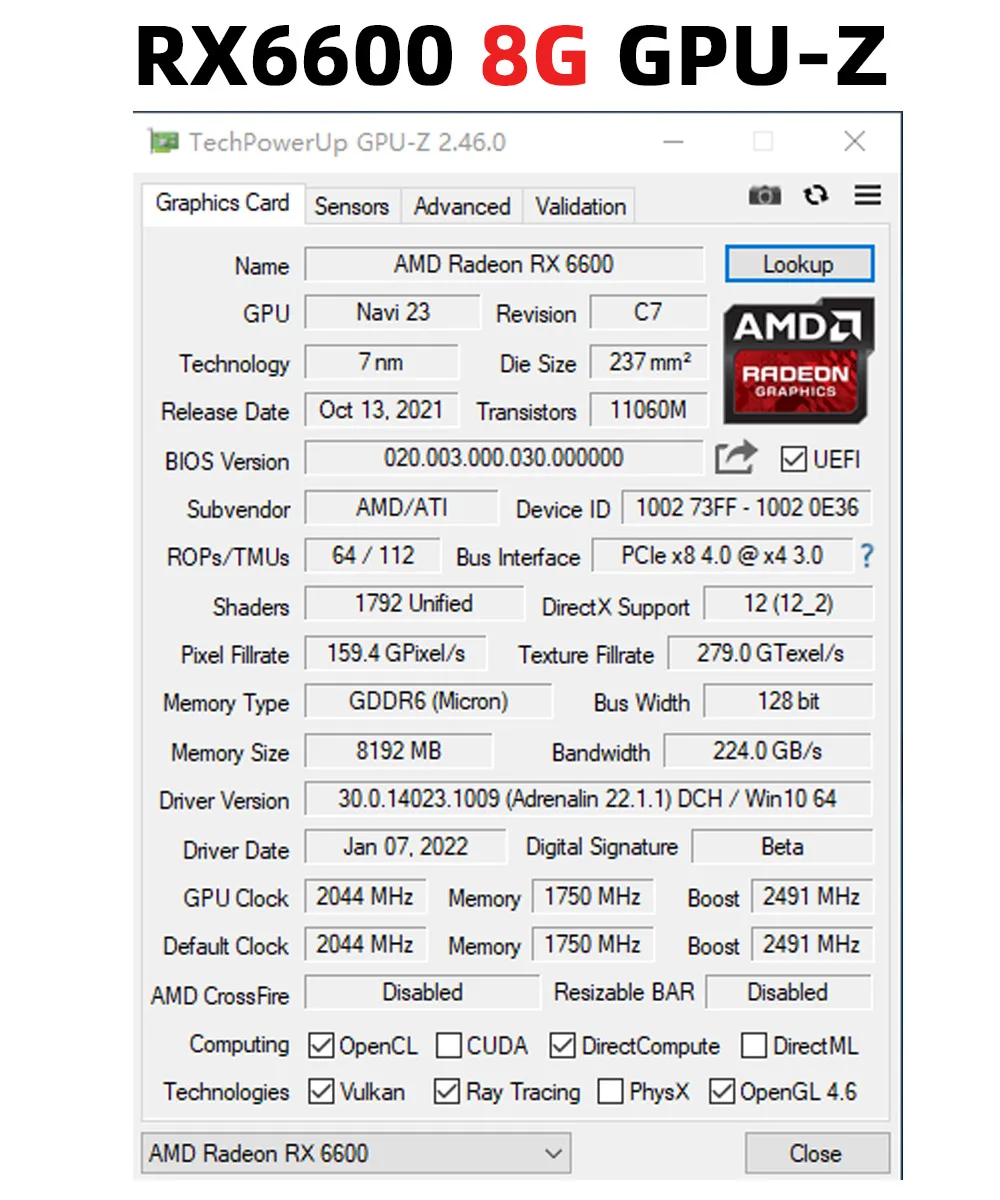
Task: Click the AMD Radeon Graphics logo
Action: click(x=798, y=361)
